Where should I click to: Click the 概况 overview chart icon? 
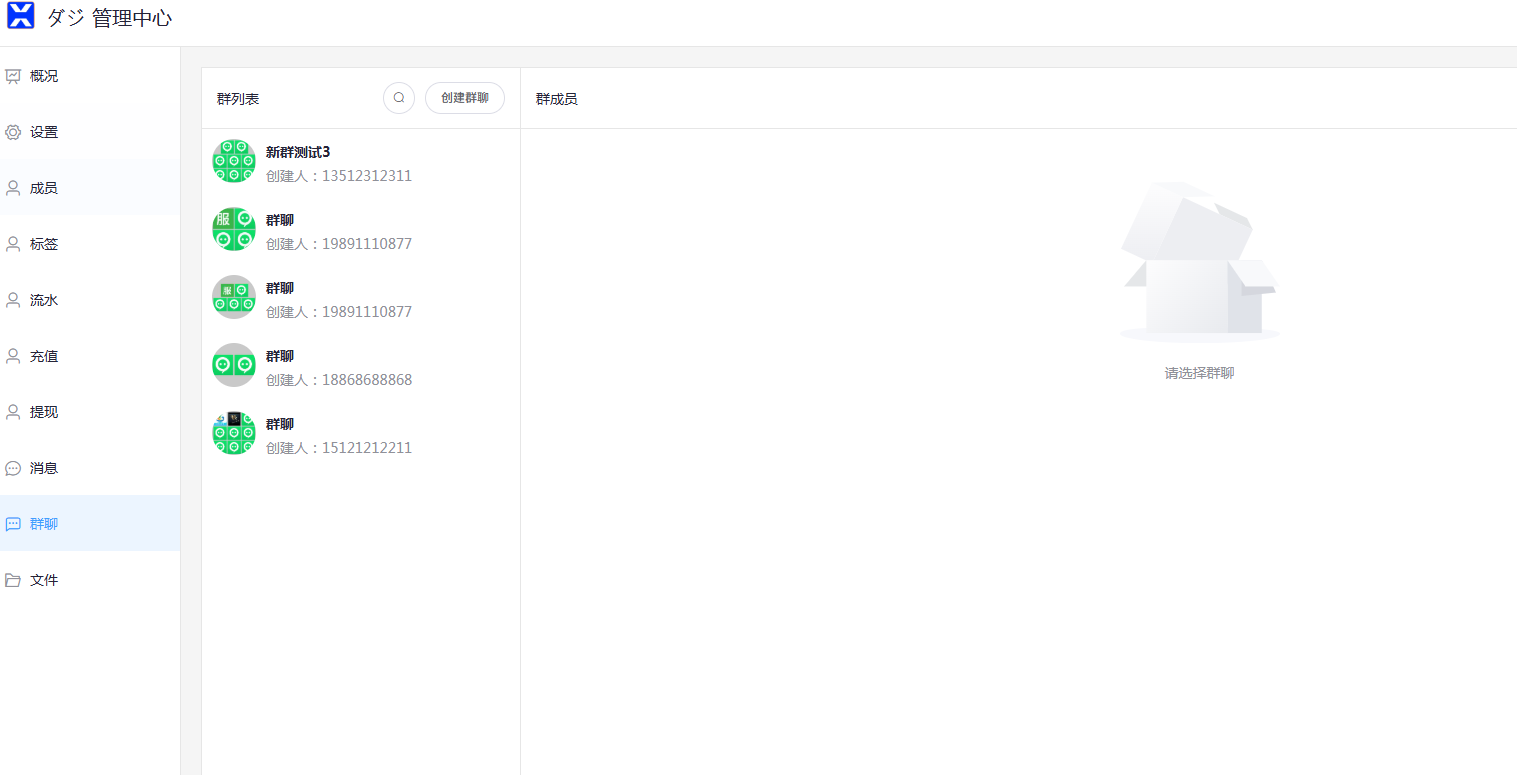[13, 76]
